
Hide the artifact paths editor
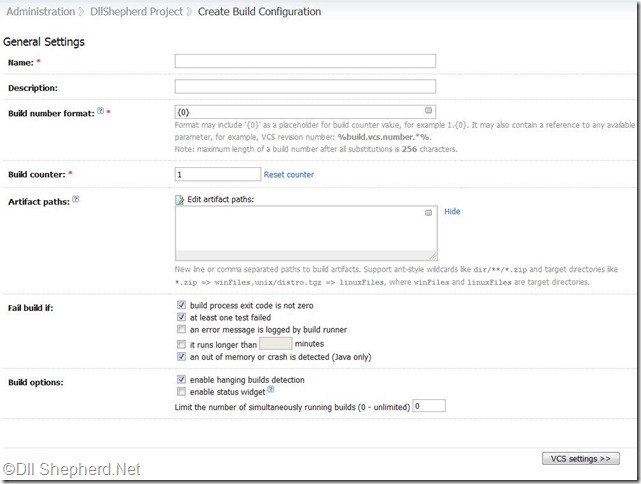(452, 212)
